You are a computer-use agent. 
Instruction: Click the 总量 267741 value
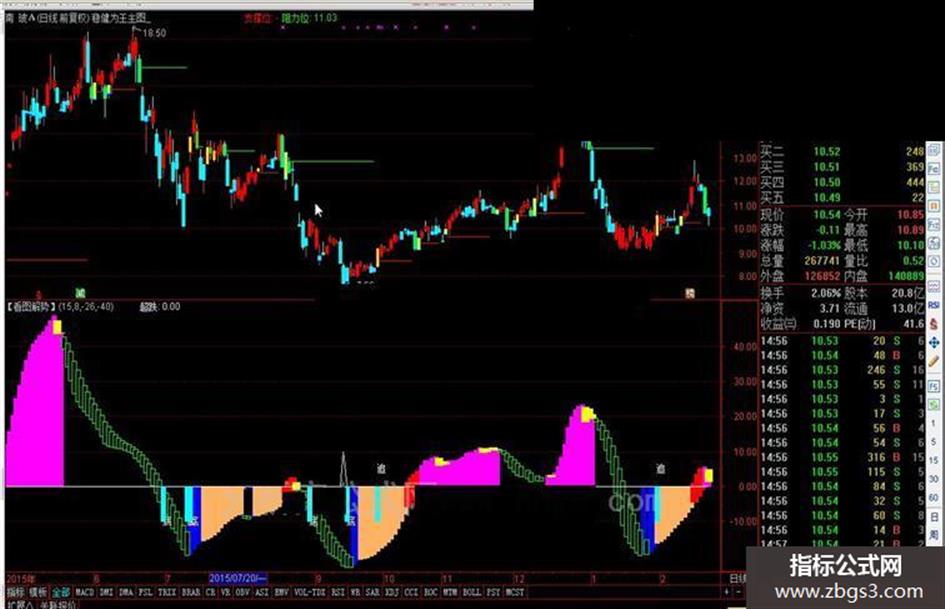point(822,260)
